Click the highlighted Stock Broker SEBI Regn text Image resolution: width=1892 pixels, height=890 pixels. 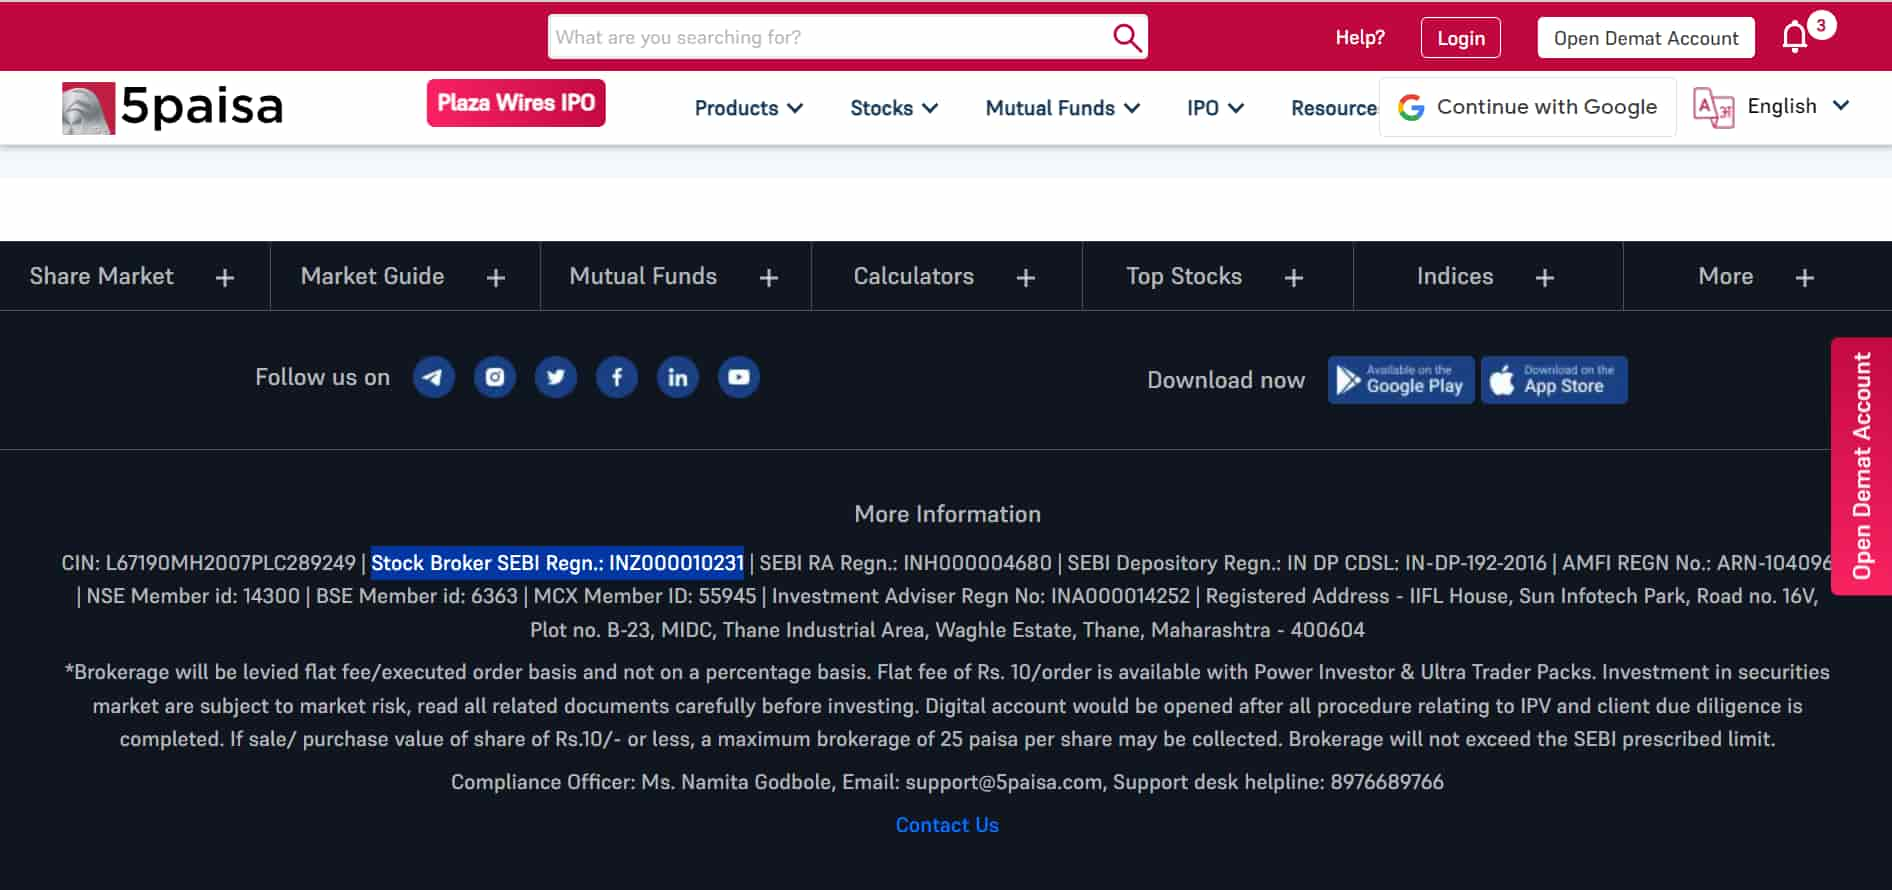pyautogui.click(x=557, y=563)
